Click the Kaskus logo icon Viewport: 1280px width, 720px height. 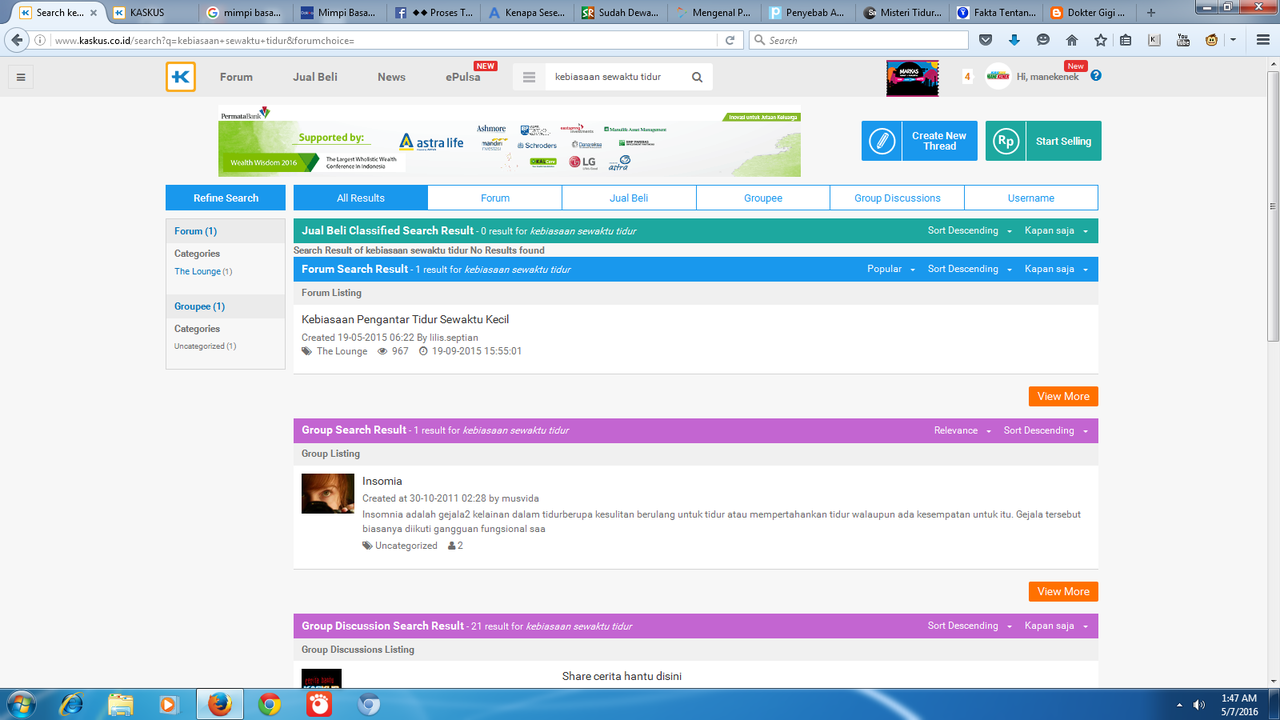tap(181, 77)
